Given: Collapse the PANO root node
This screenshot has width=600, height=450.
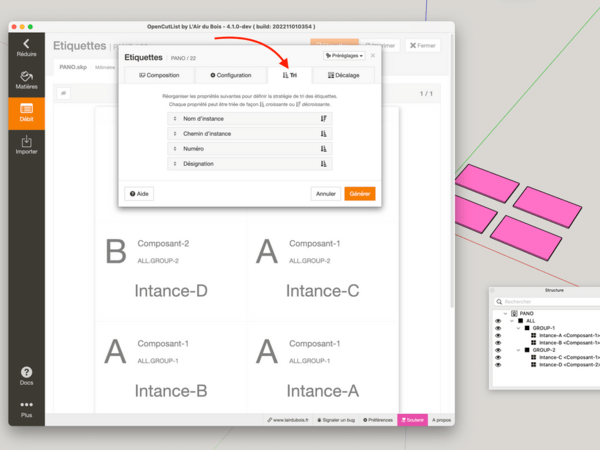Looking at the screenshot, I should (x=506, y=313).
